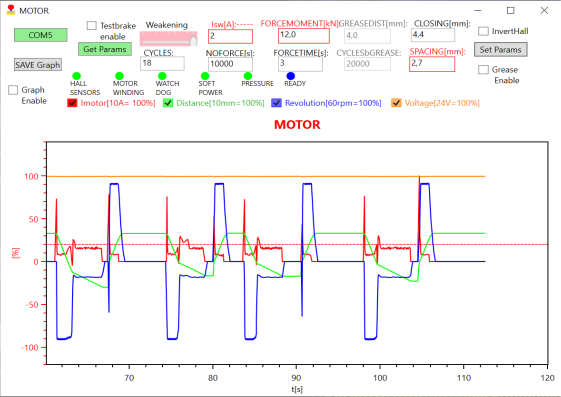Viewport: 561px width, 397px height.
Task: Click the Voltage[24V=100%] legend label
Action: click(442, 103)
